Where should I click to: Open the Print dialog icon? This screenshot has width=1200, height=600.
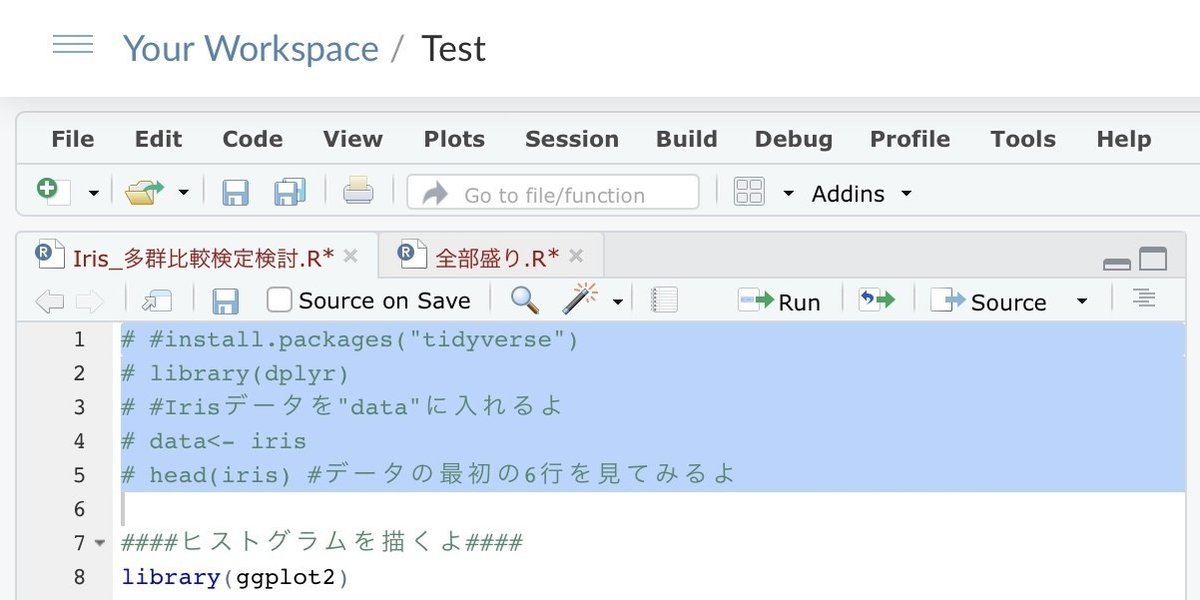pos(358,192)
